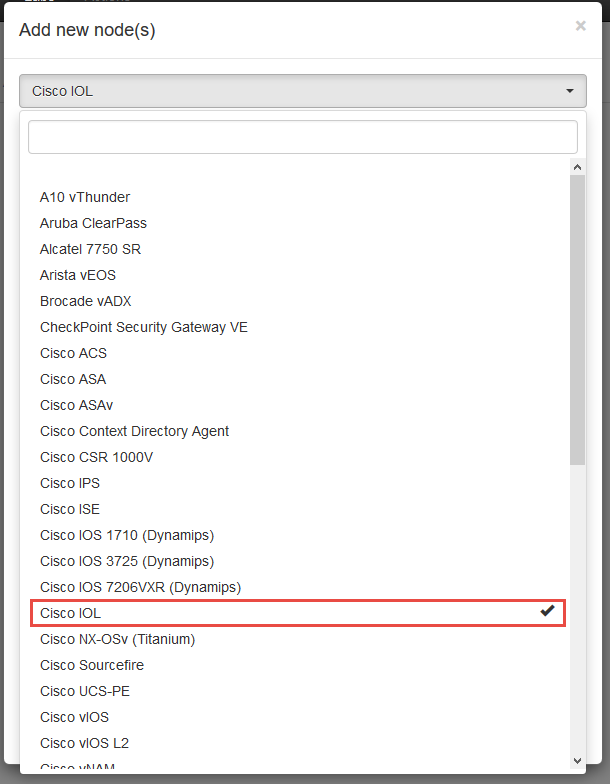Choose Alcatel 7750 SR
Image resolution: width=610 pixels, height=784 pixels.
[298, 249]
